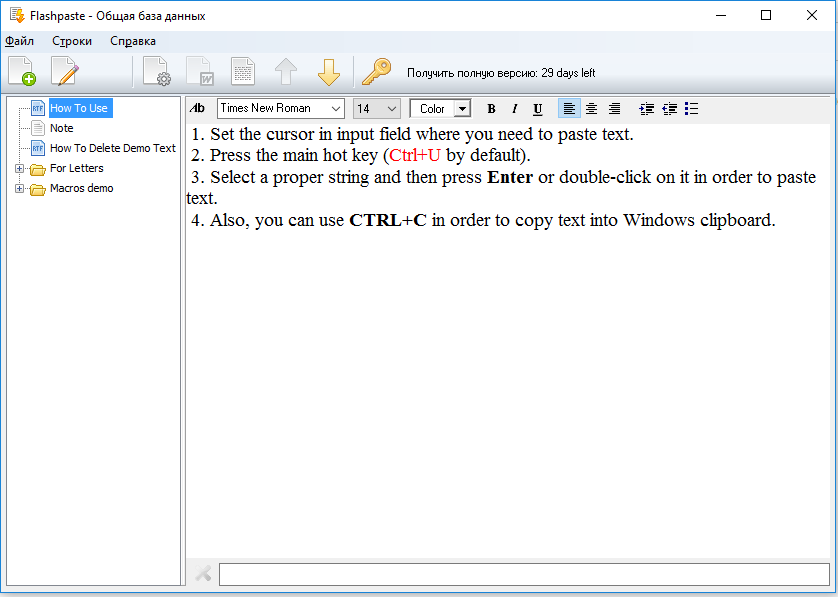This screenshot has width=838, height=597.
Task: Click the plain text document toolbar icon
Action: 243,71
